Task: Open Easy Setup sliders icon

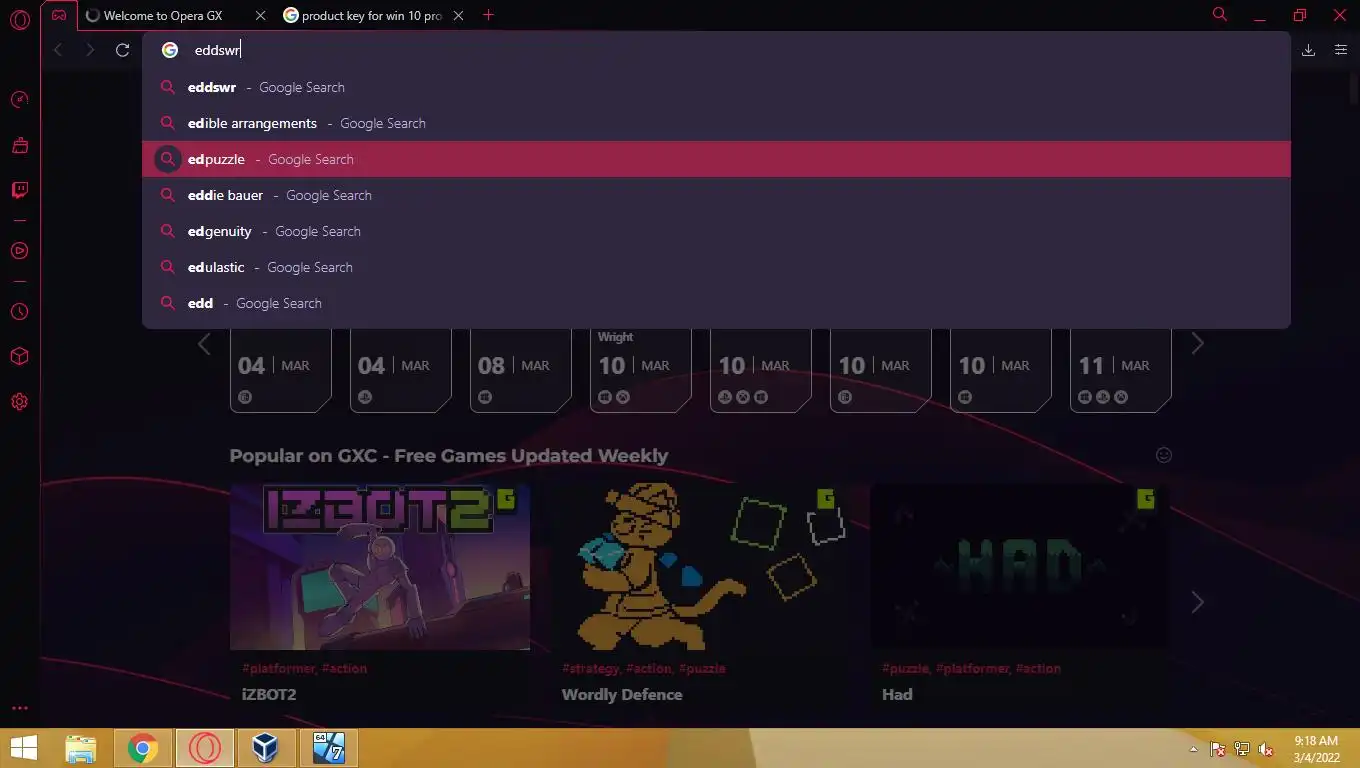Action: tap(1341, 50)
